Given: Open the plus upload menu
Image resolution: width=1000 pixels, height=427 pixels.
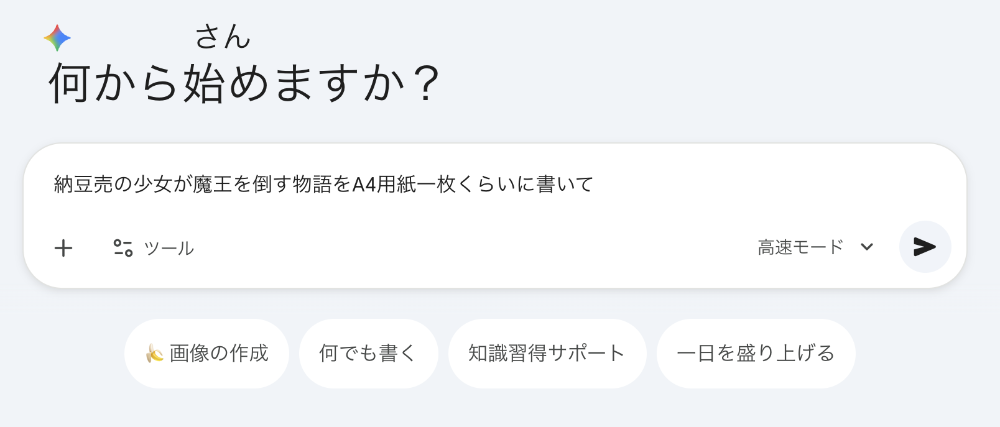Looking at the screenshot, I should (63, 248).
